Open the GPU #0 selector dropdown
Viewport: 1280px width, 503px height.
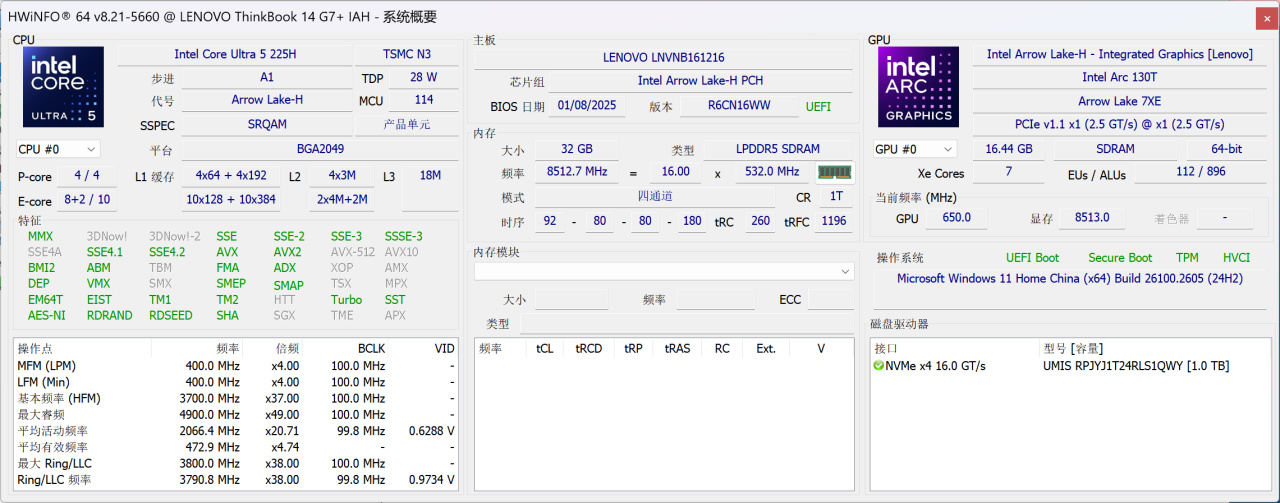coord(914,149)
